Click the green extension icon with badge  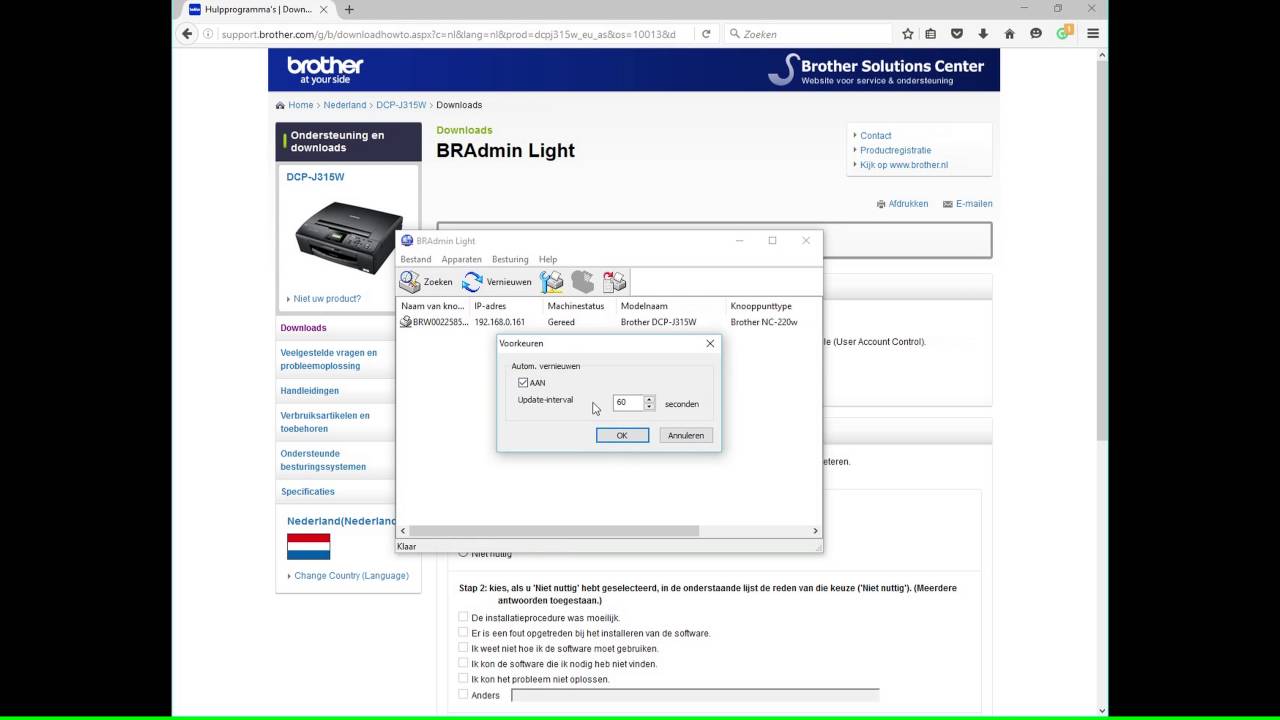(1064, 33)
